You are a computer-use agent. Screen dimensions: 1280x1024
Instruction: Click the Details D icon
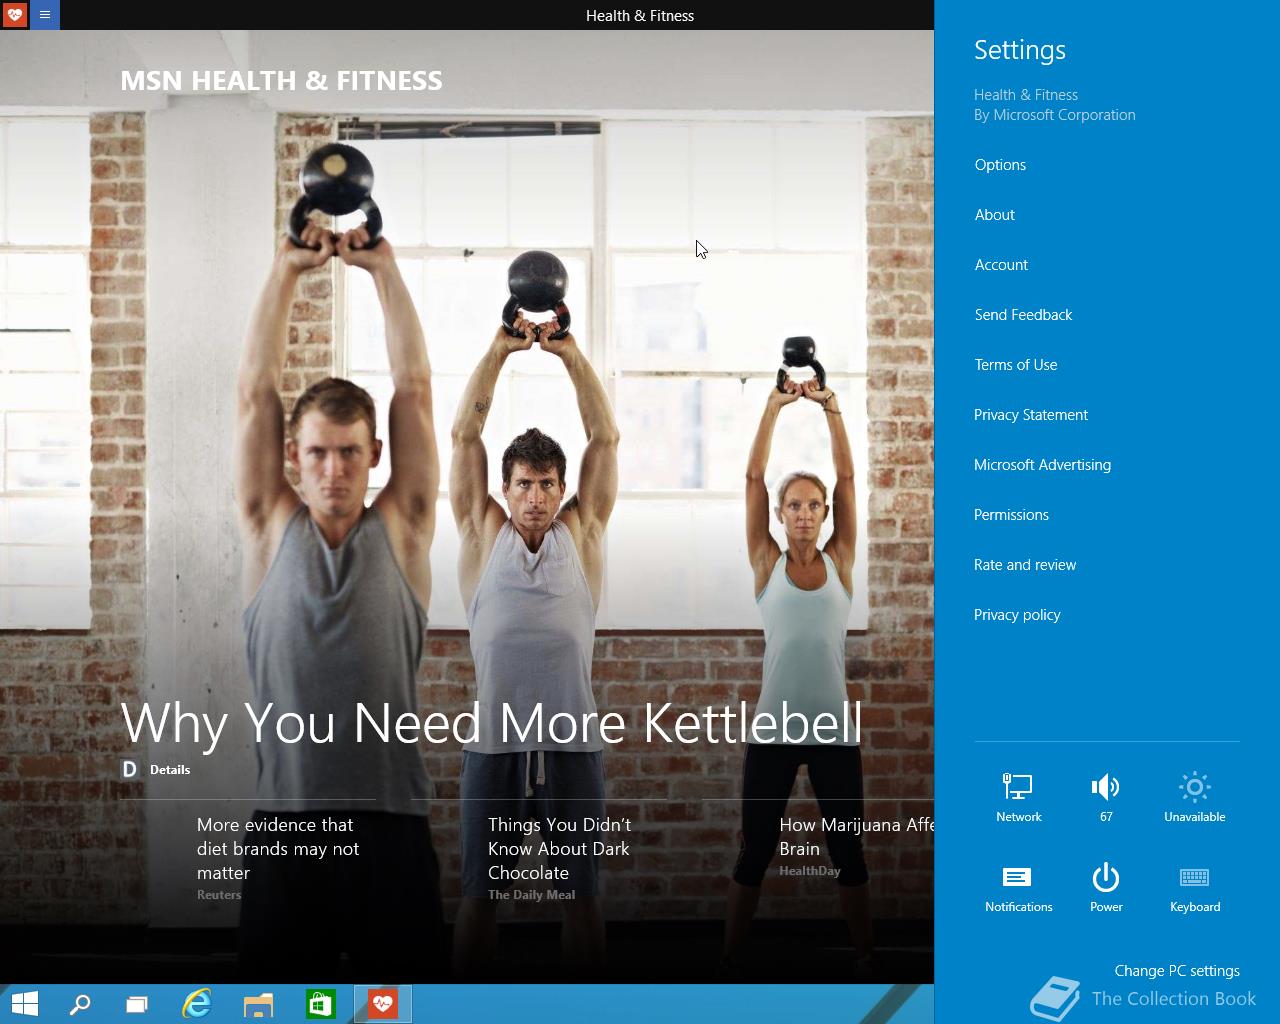coord(129,769)
